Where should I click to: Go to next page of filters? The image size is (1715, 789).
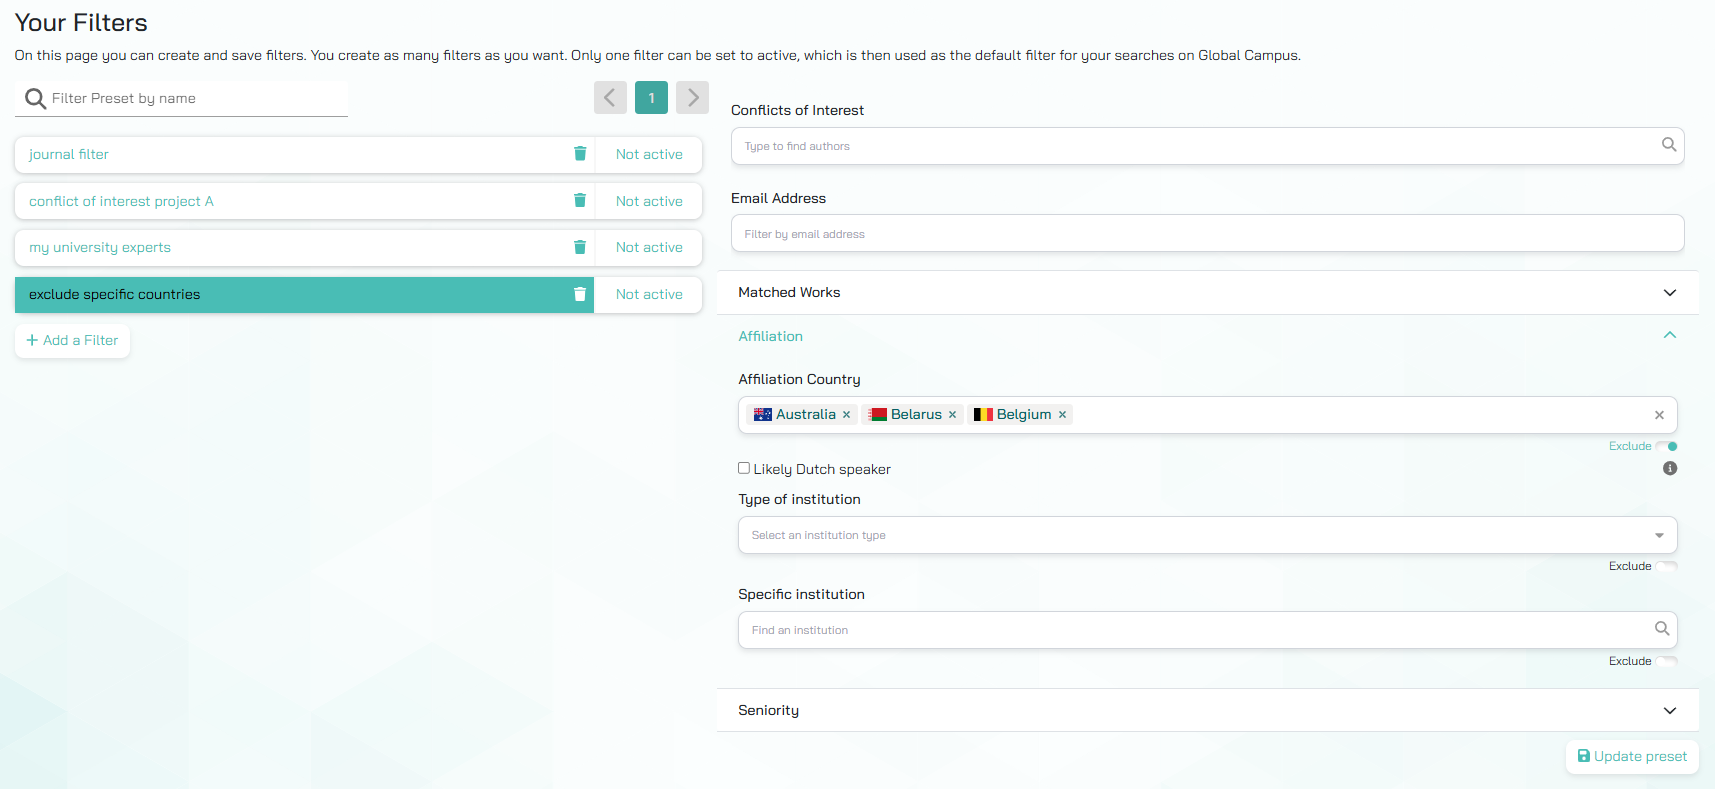tap(692, 98)
